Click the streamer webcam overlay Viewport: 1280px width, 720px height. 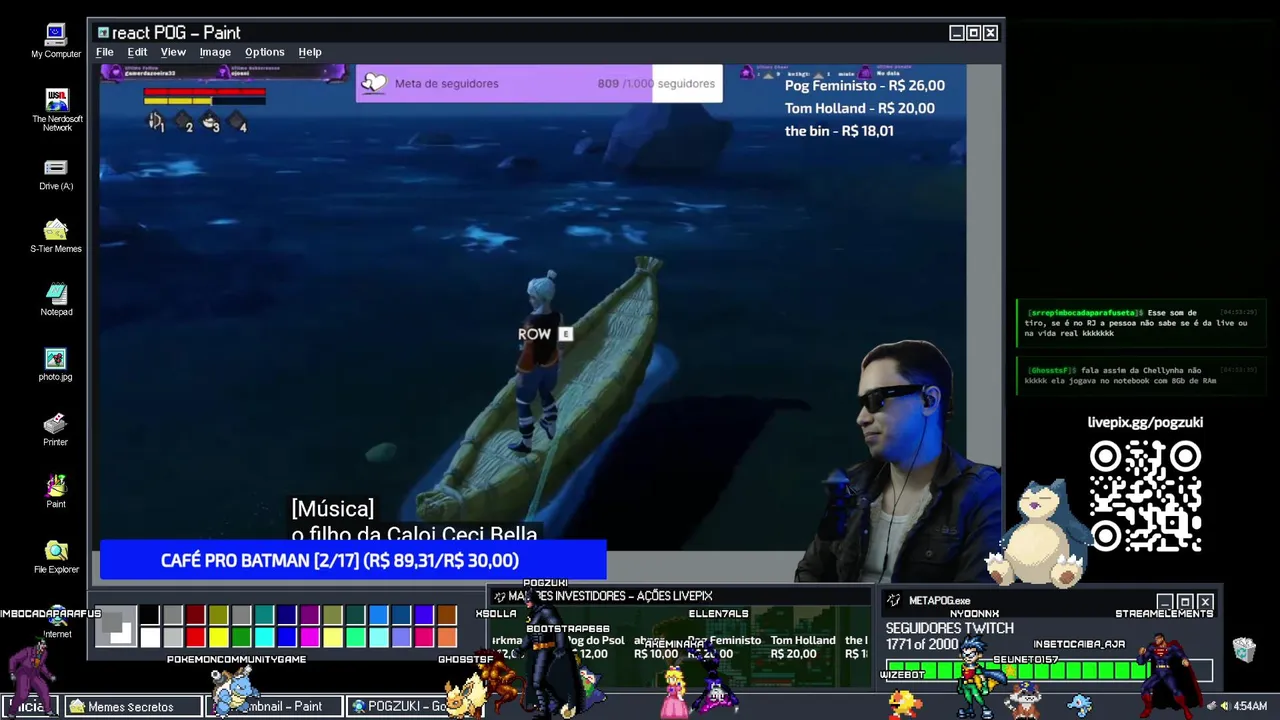898,462
